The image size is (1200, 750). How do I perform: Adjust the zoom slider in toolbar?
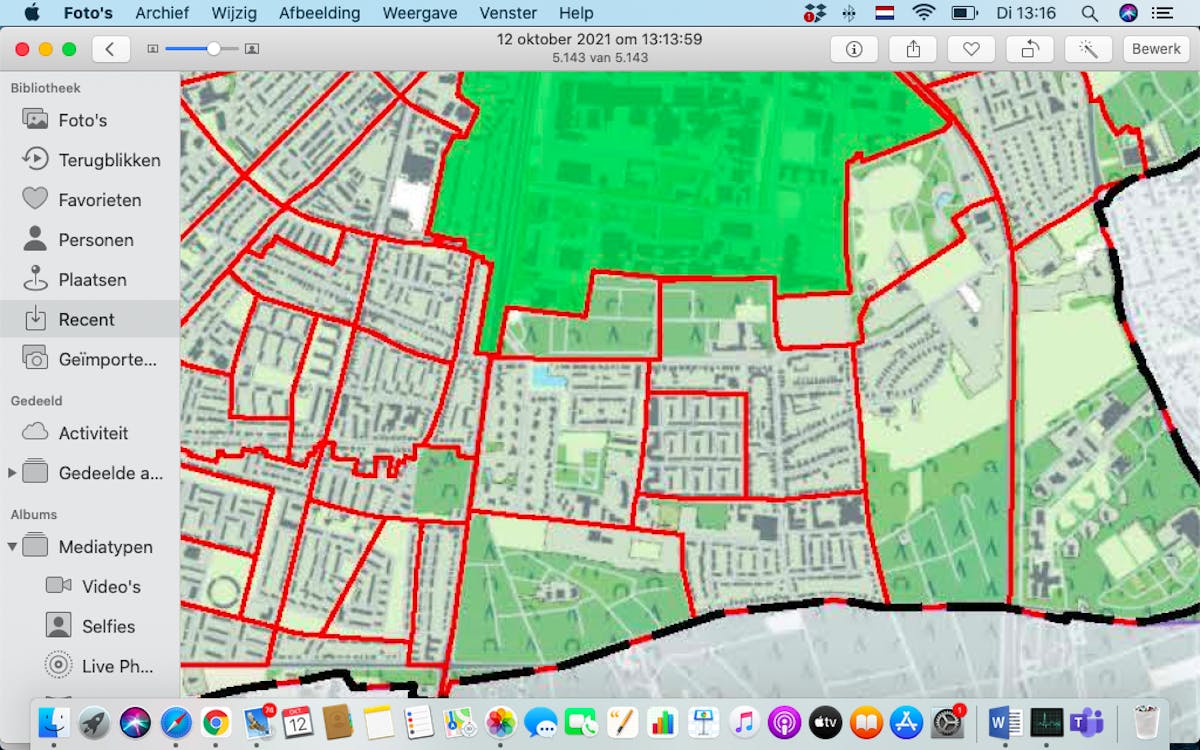tap(213, 49)
